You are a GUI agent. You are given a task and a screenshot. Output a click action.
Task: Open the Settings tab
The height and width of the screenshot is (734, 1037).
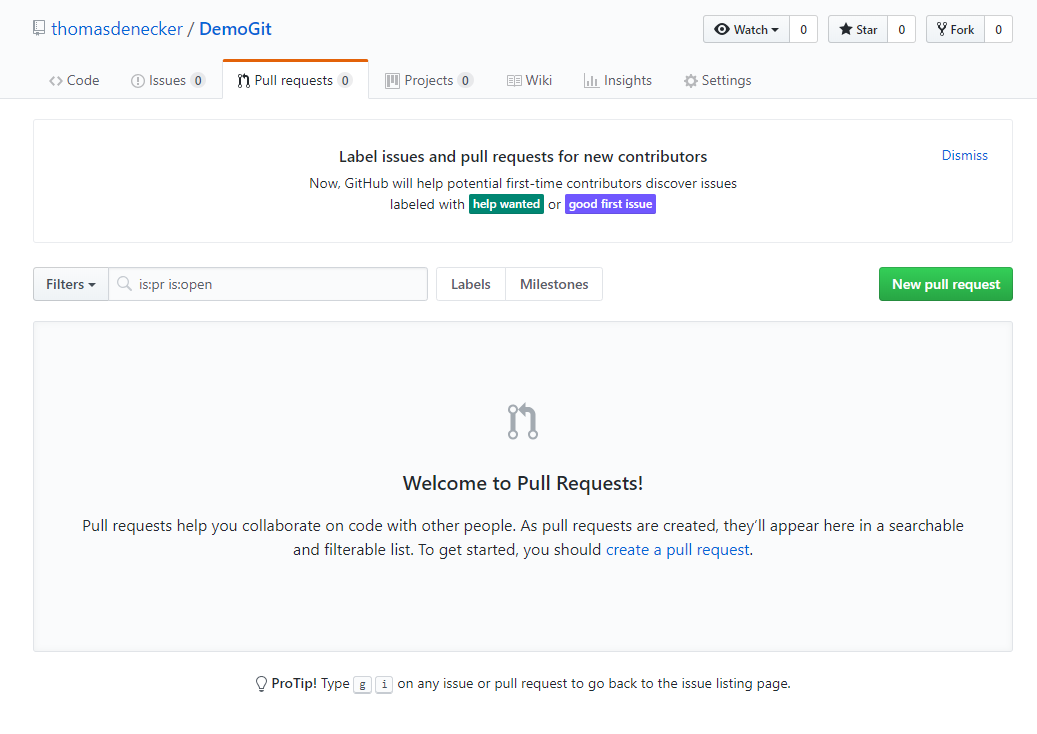pyautogui.click(x=718, y=81)
